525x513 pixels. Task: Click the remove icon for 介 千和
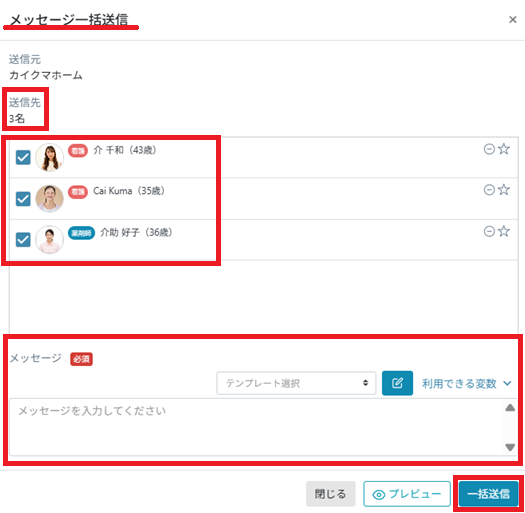pyautogui.click(x=489, y=149)
